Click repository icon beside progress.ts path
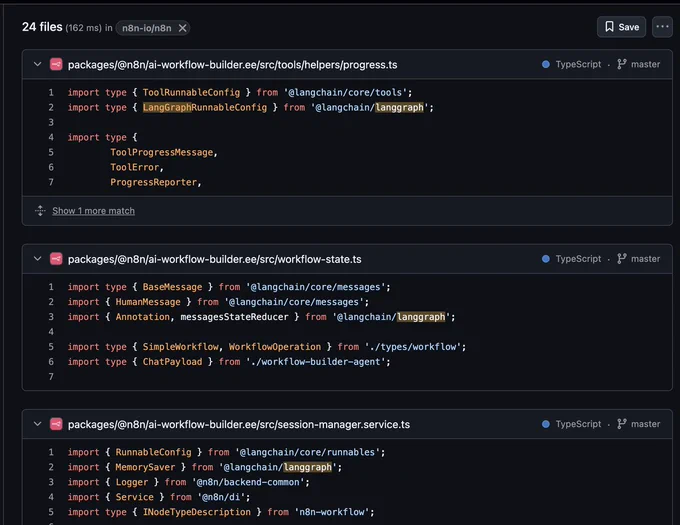The width and height of the screenshot is (680, 525). coord(56,64)
